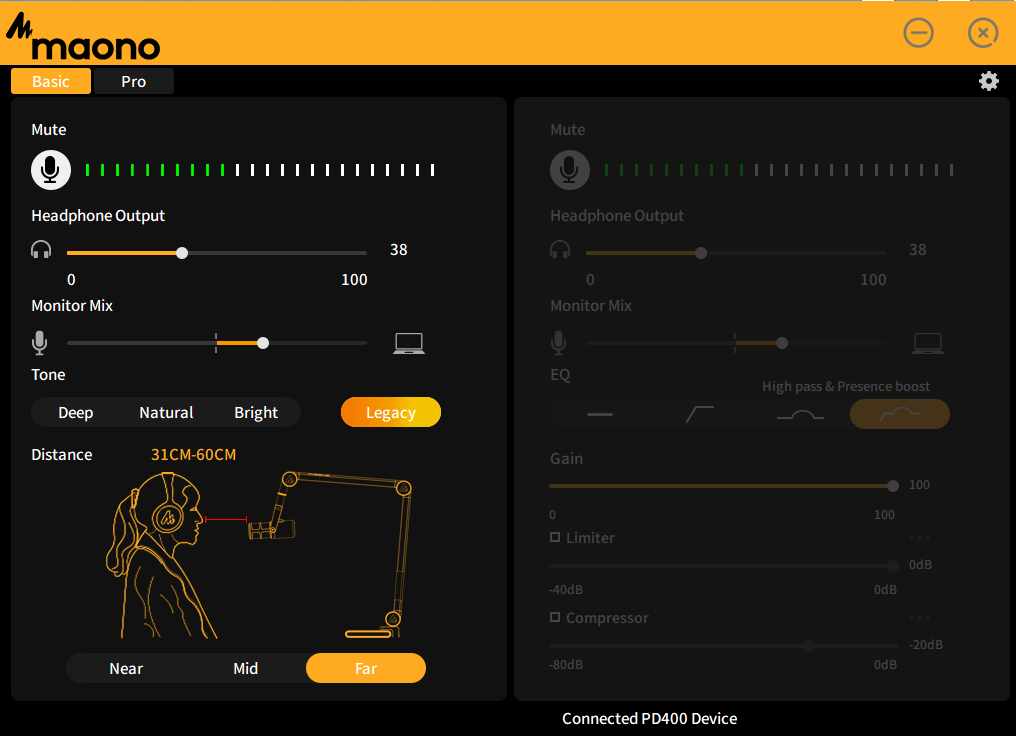Open the settings gear
The width and height of the screenshot is (1016, 736).
click(x=988, y=81)
